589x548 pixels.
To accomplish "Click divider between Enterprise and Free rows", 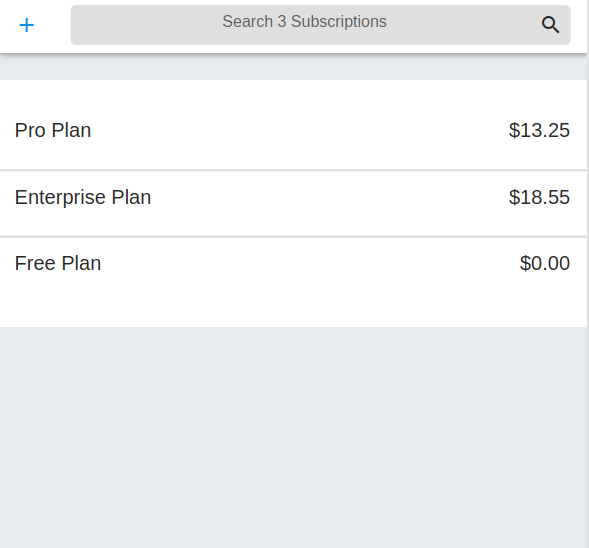I will (293, 237).
